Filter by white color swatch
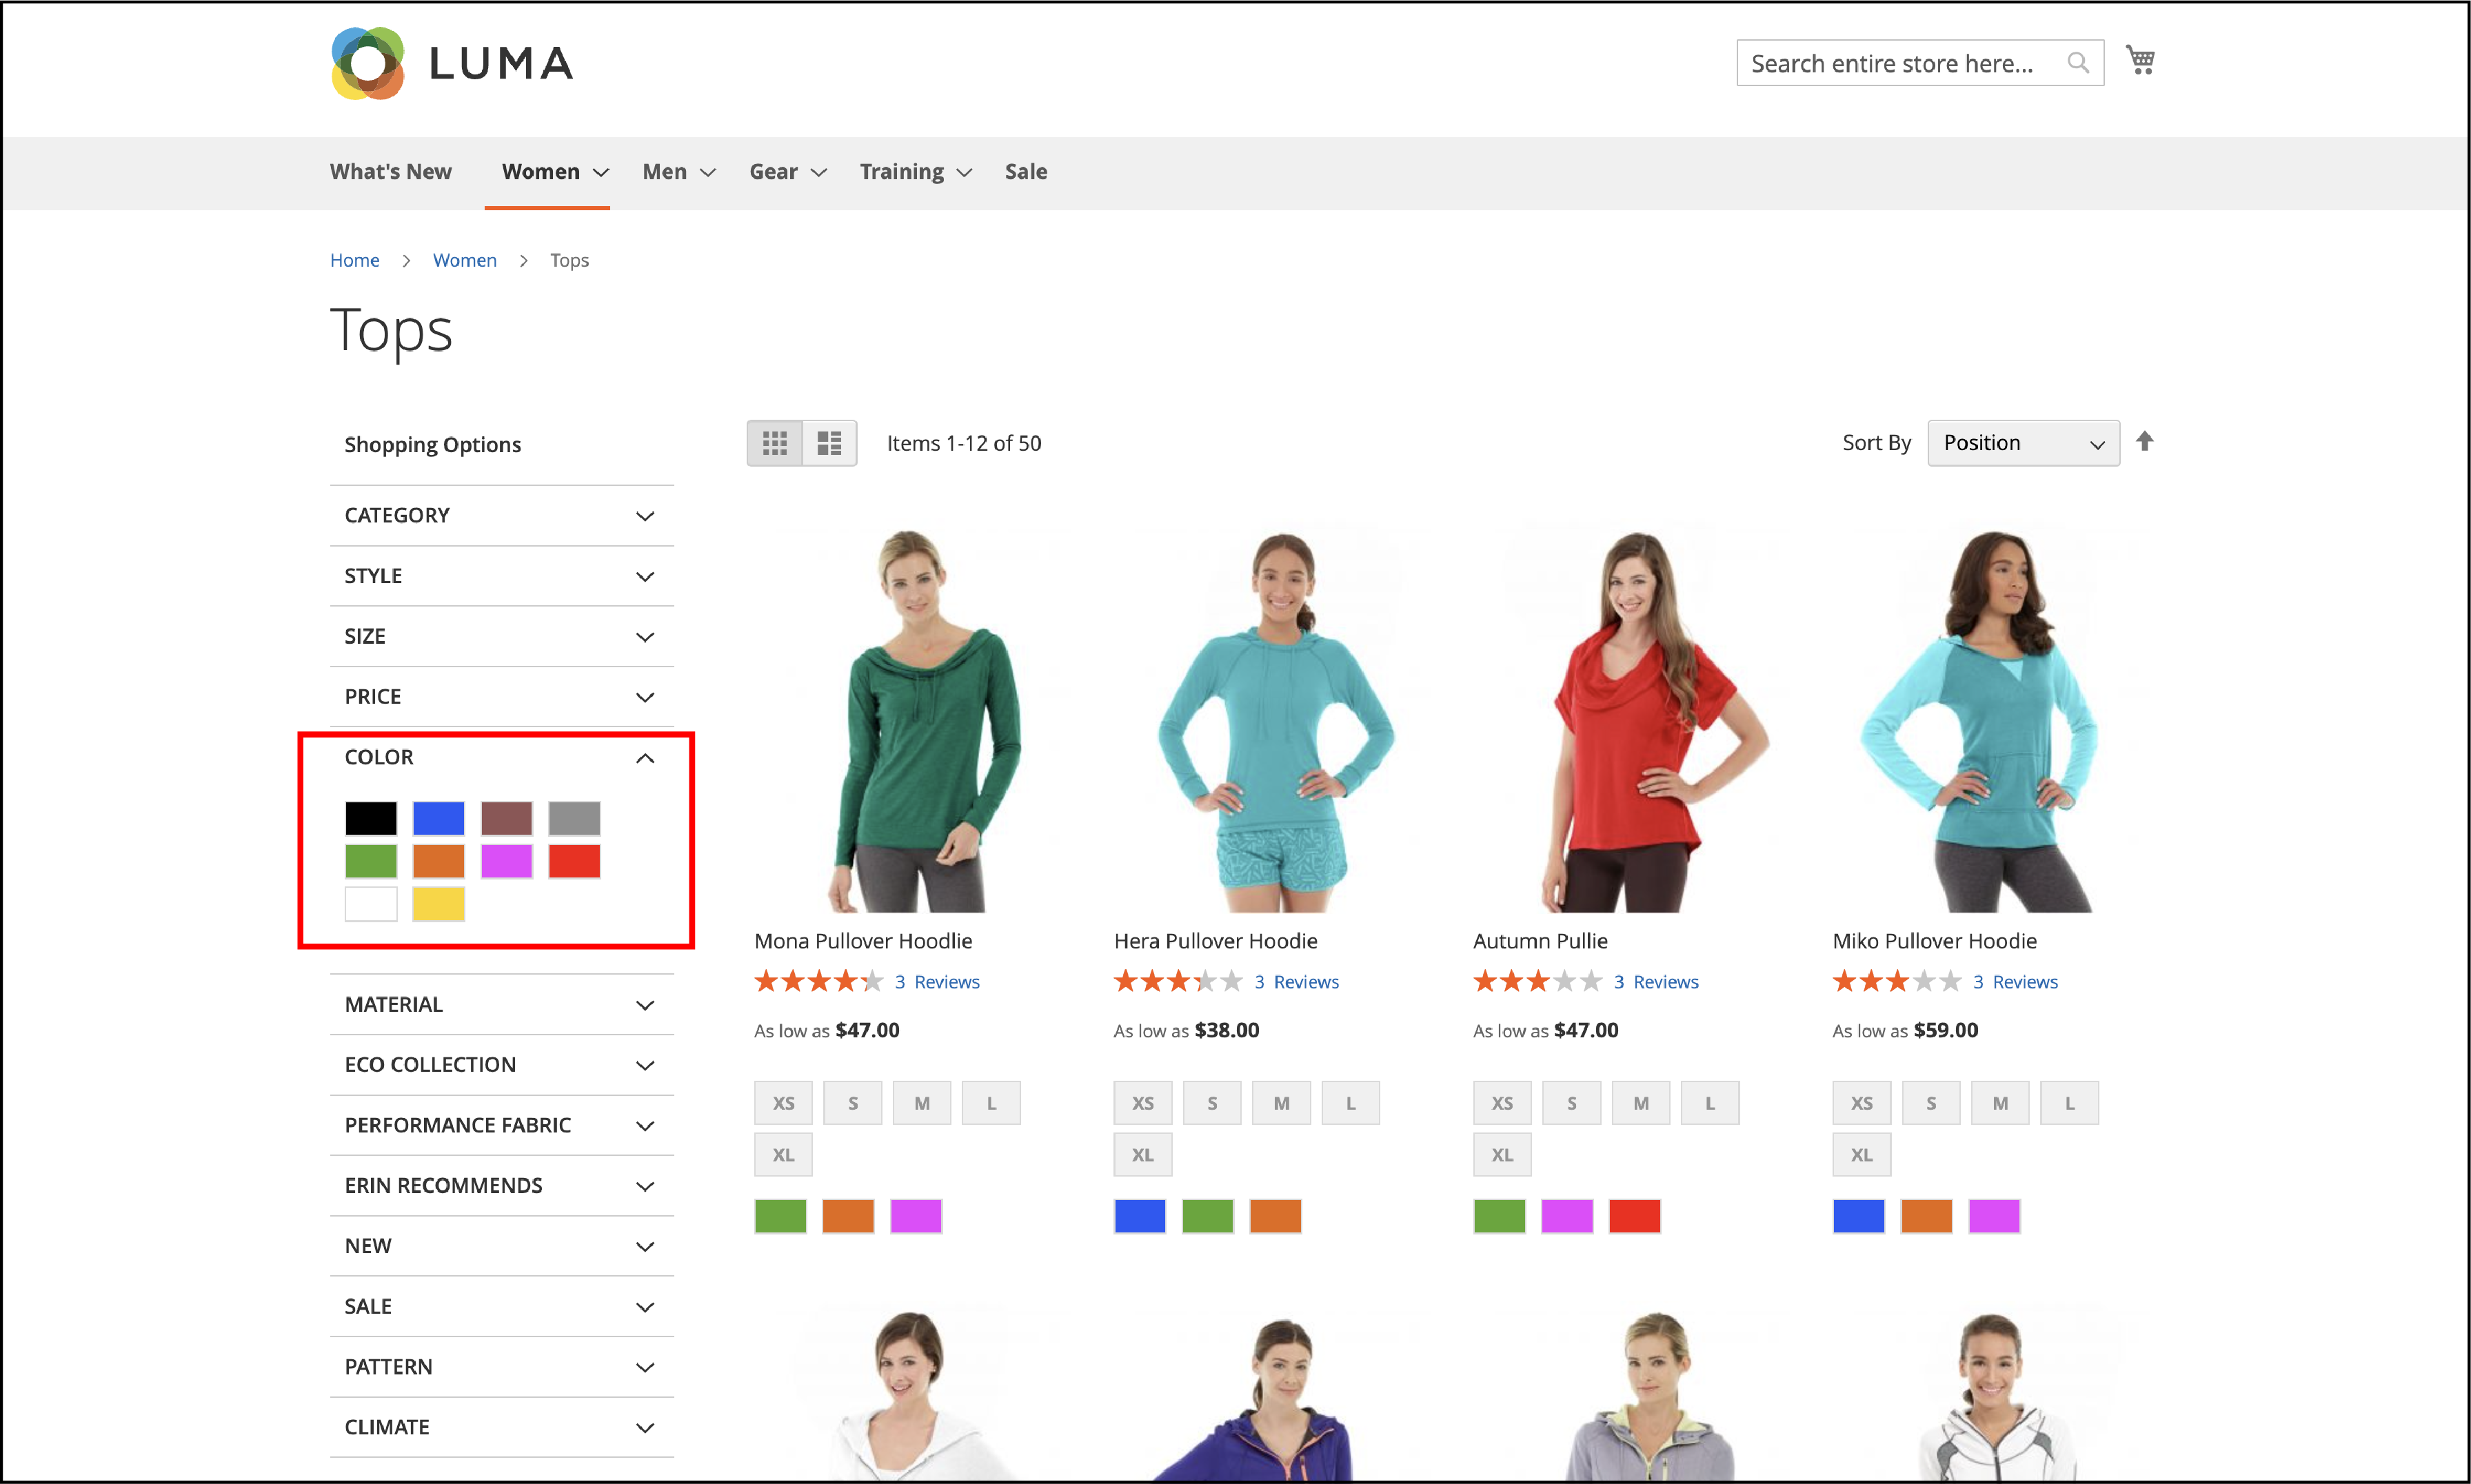This screenshot has height=1484, width=2471. (371, 904)
